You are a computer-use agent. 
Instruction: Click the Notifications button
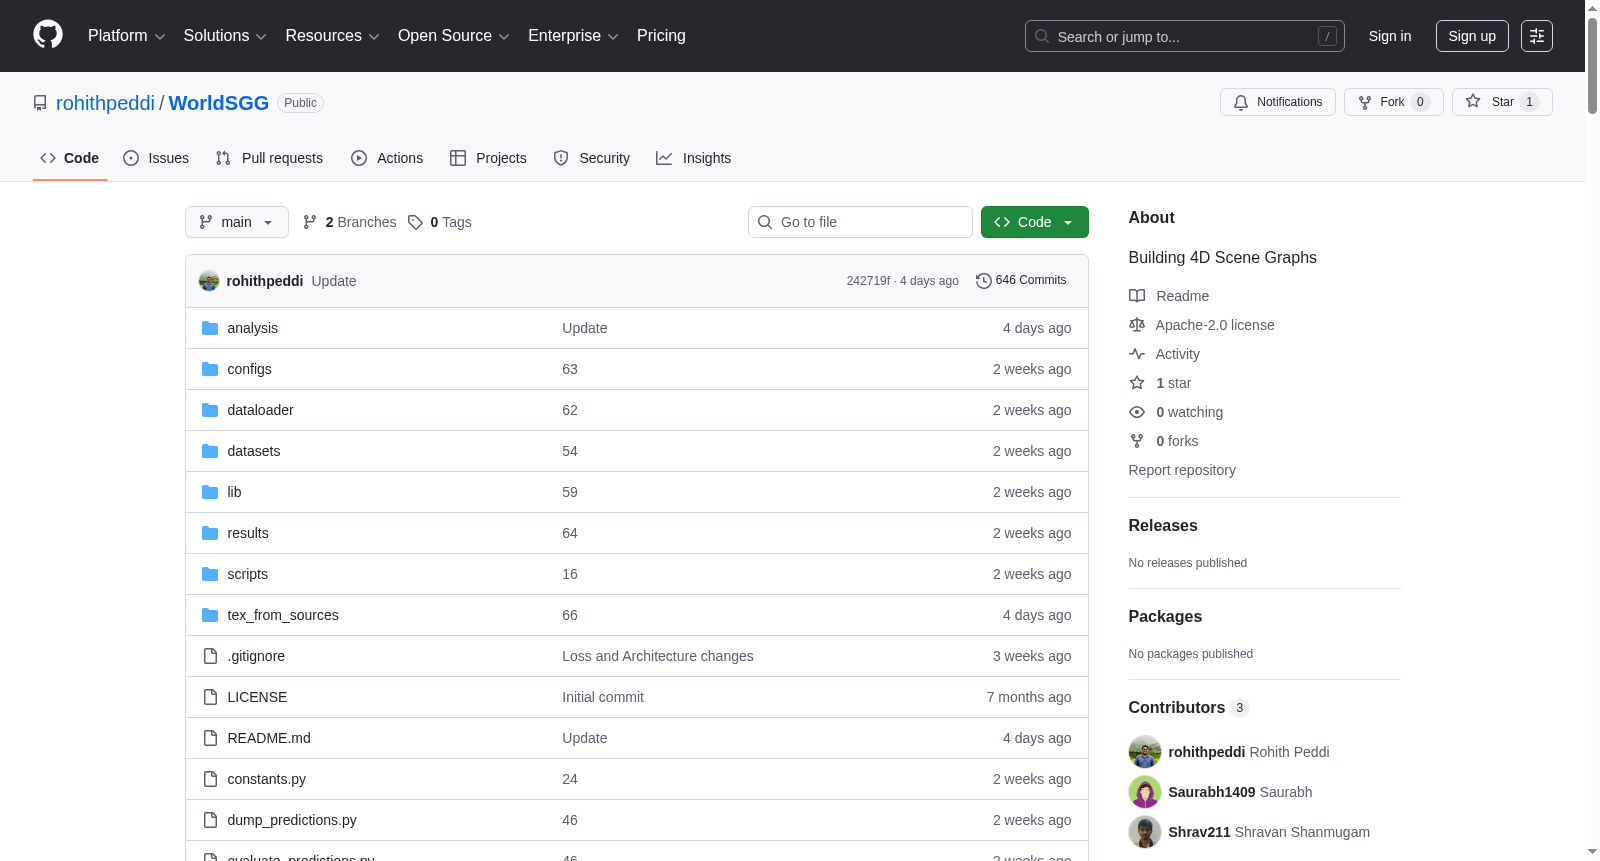pyautogui.click(x=1278, y=102)
